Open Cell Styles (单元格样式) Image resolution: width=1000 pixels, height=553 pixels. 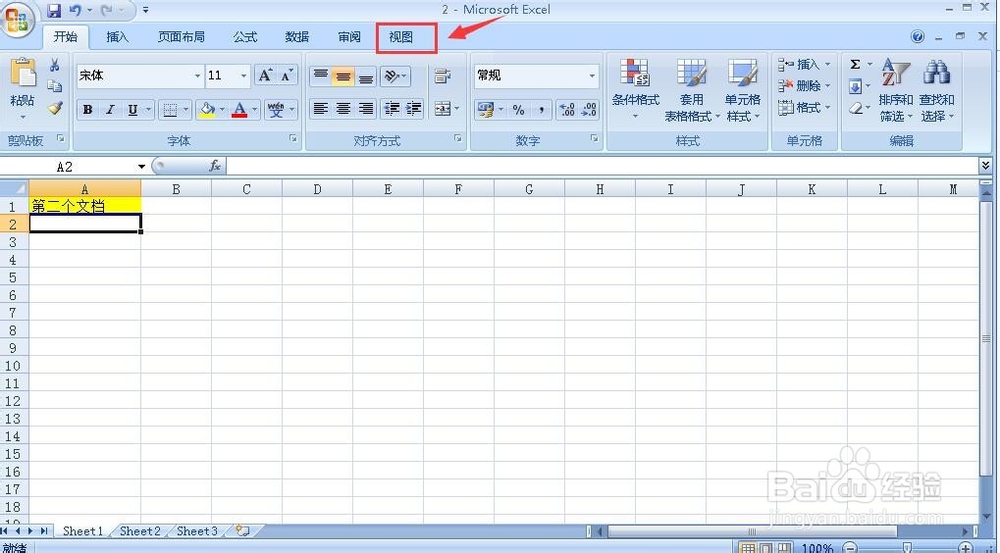click(743, 89)
